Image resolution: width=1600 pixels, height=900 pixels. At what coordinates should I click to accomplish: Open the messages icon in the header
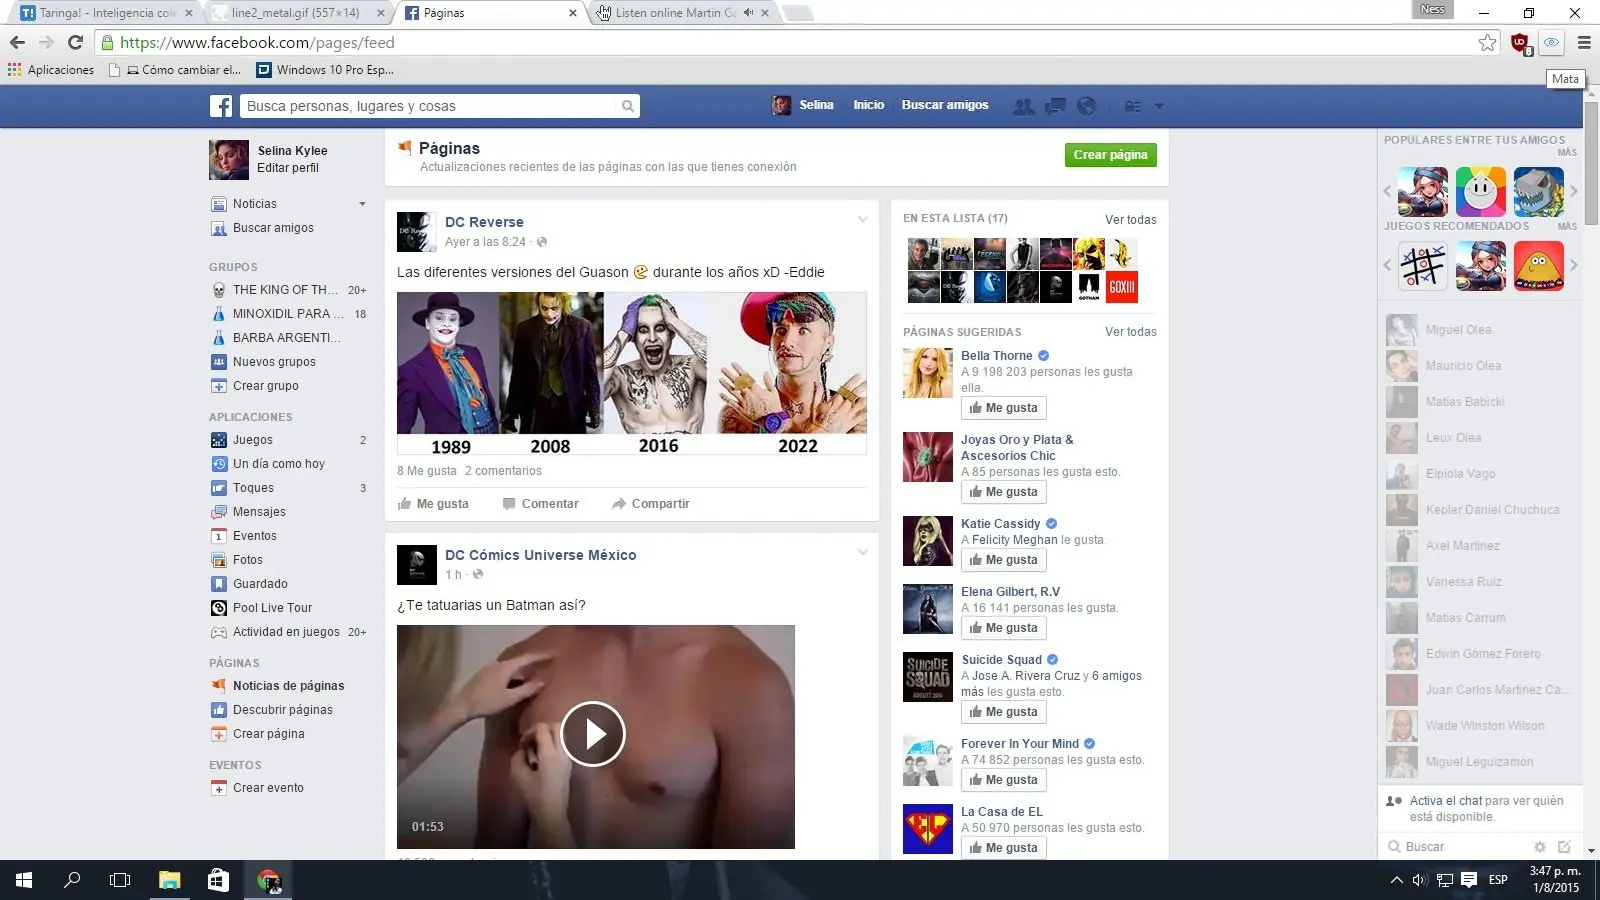pyautogui.click(x=1055, y=106)
